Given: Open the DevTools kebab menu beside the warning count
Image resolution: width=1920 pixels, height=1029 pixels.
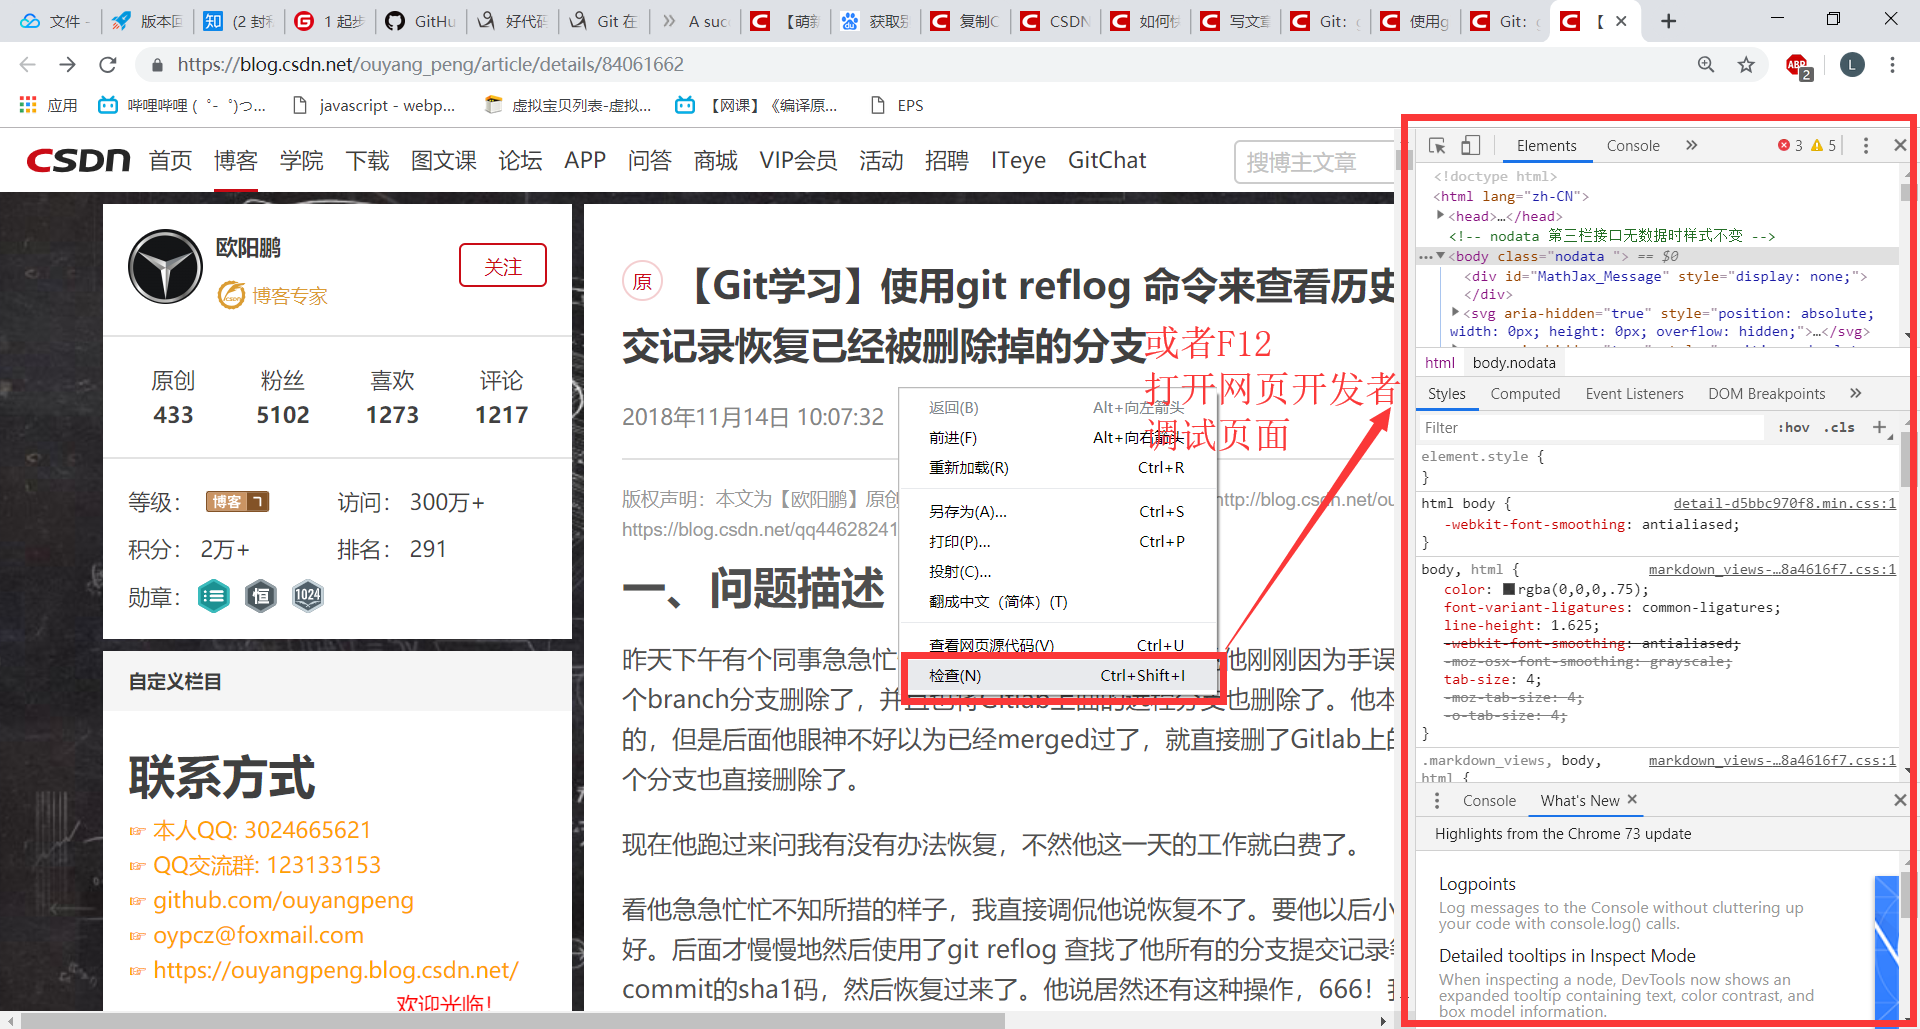Looking at the screenshot, I should click(x=1866, y=146).
